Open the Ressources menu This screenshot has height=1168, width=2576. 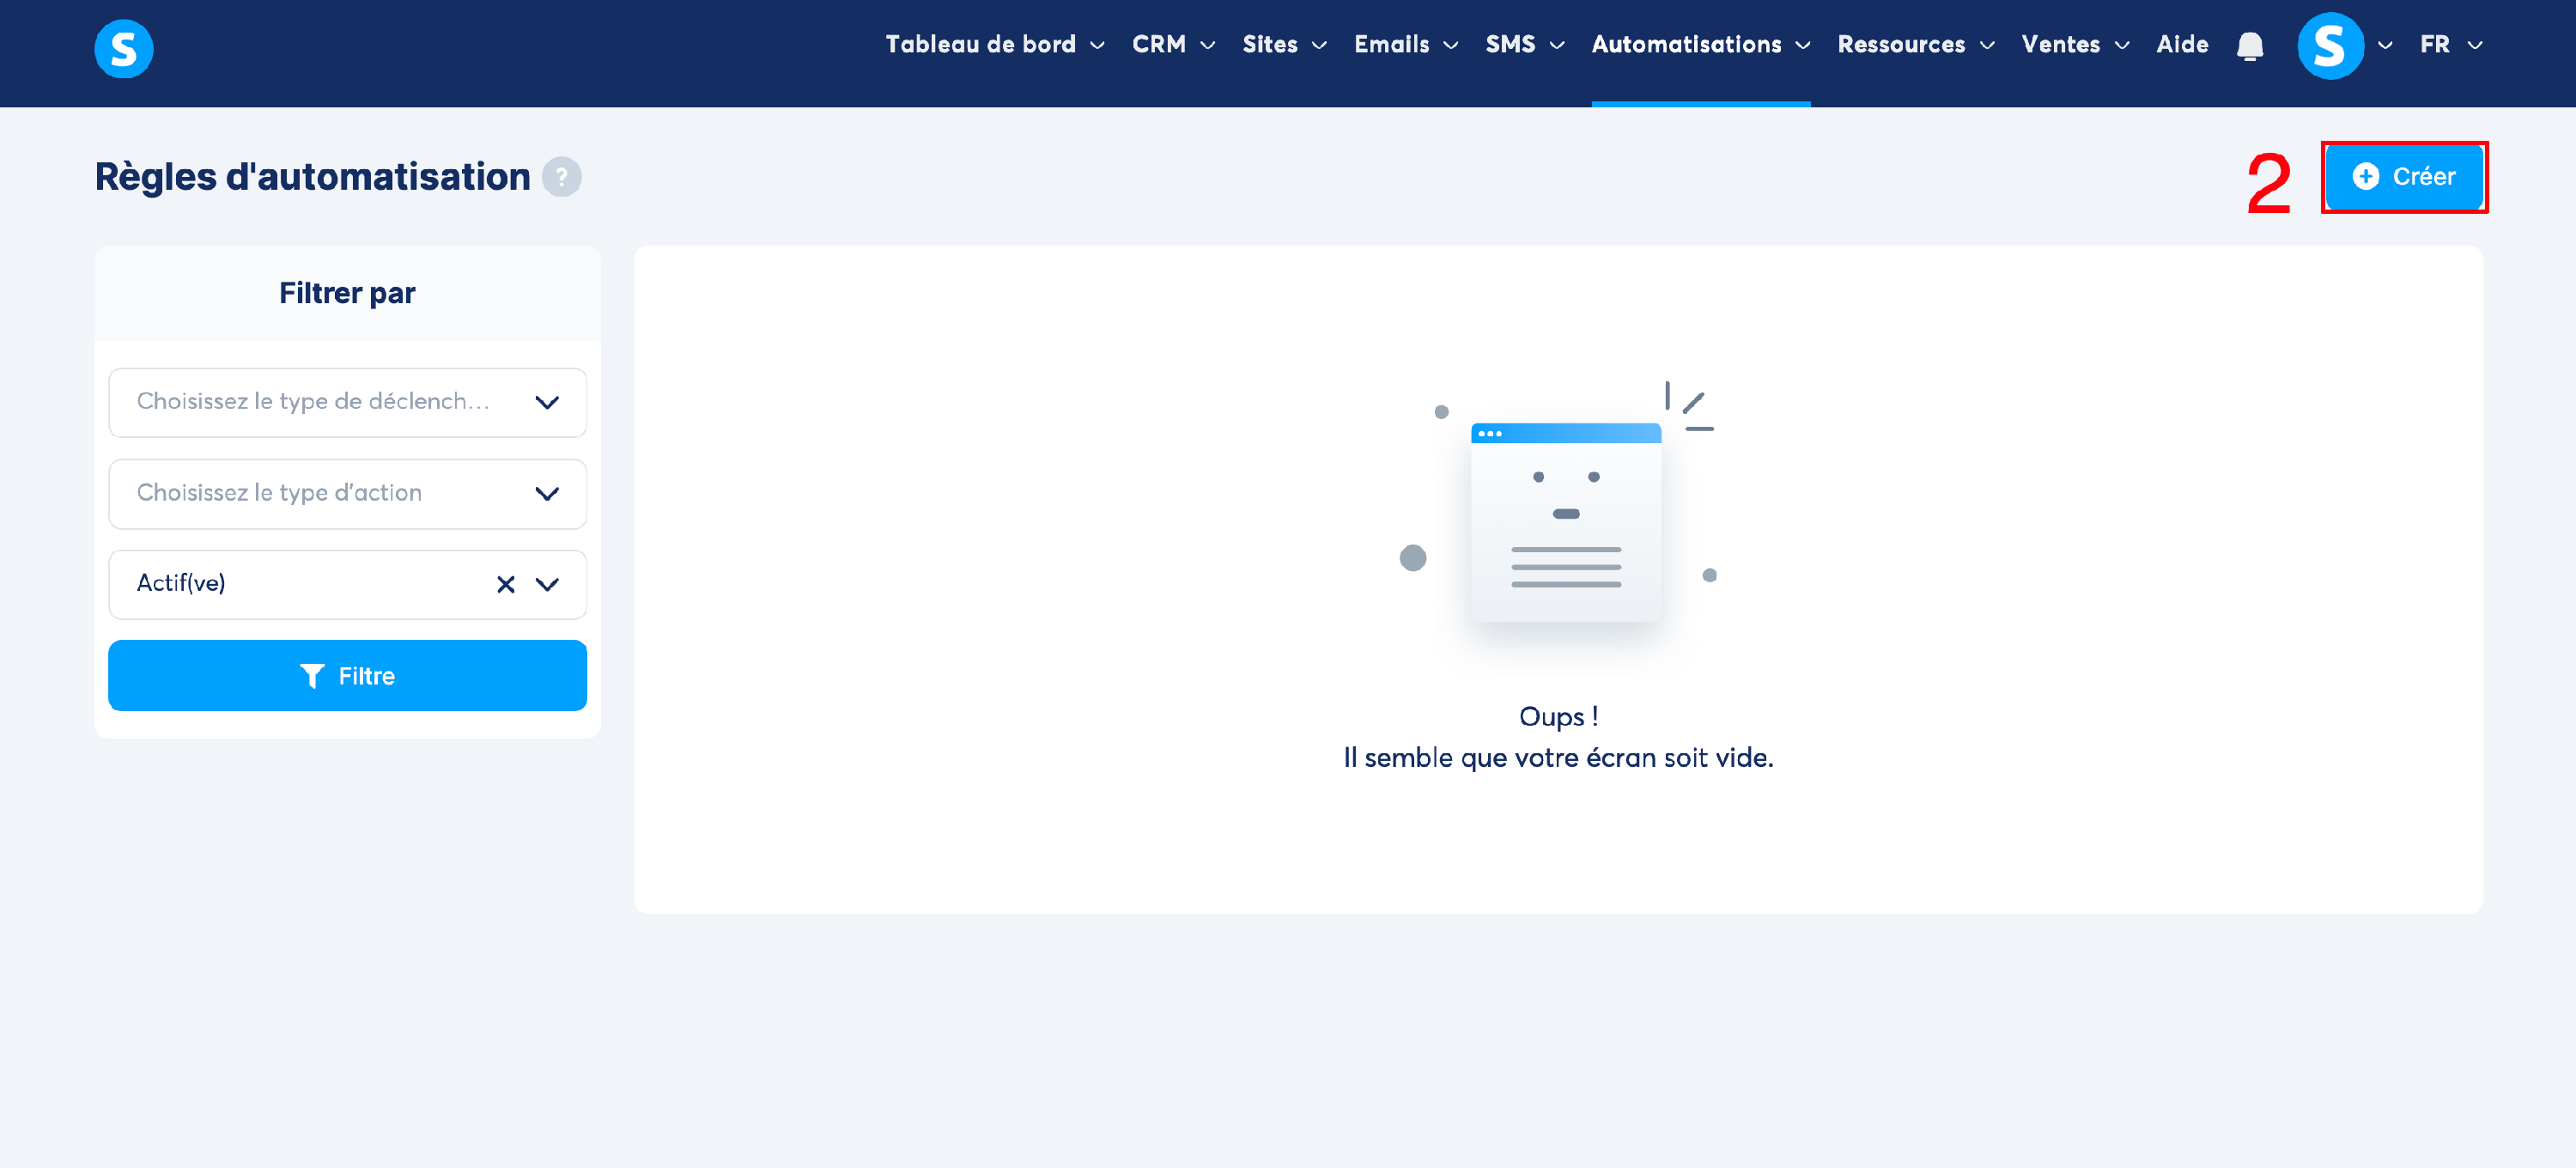[x=1915, y=45]
